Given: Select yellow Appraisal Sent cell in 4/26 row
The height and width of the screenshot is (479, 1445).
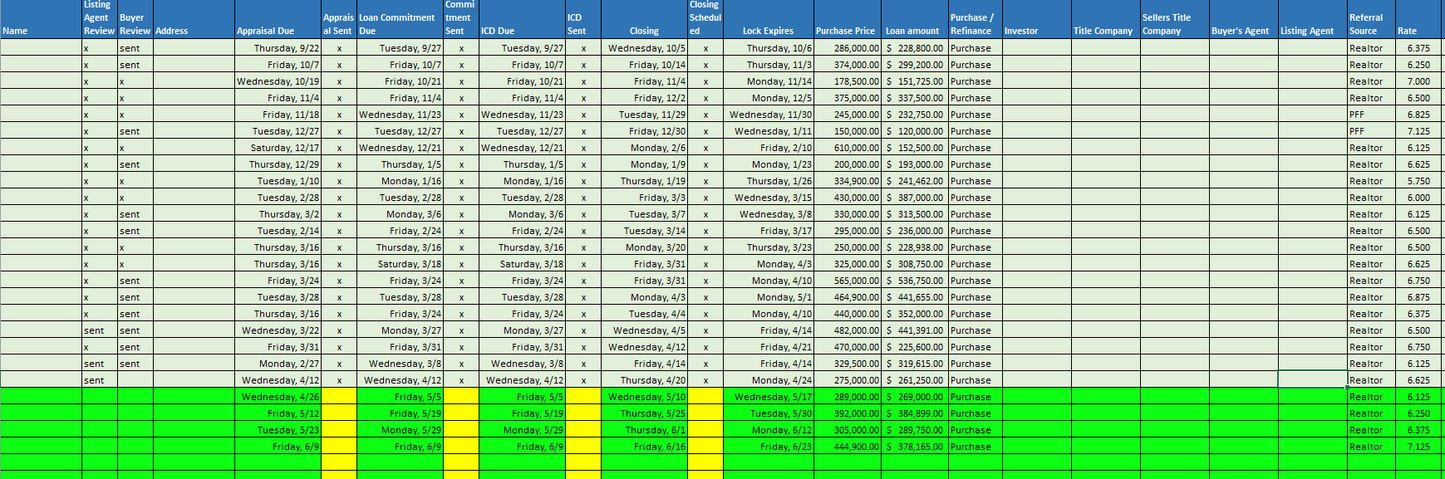Looking at the screenshot, I should click(x=338, y=397).
